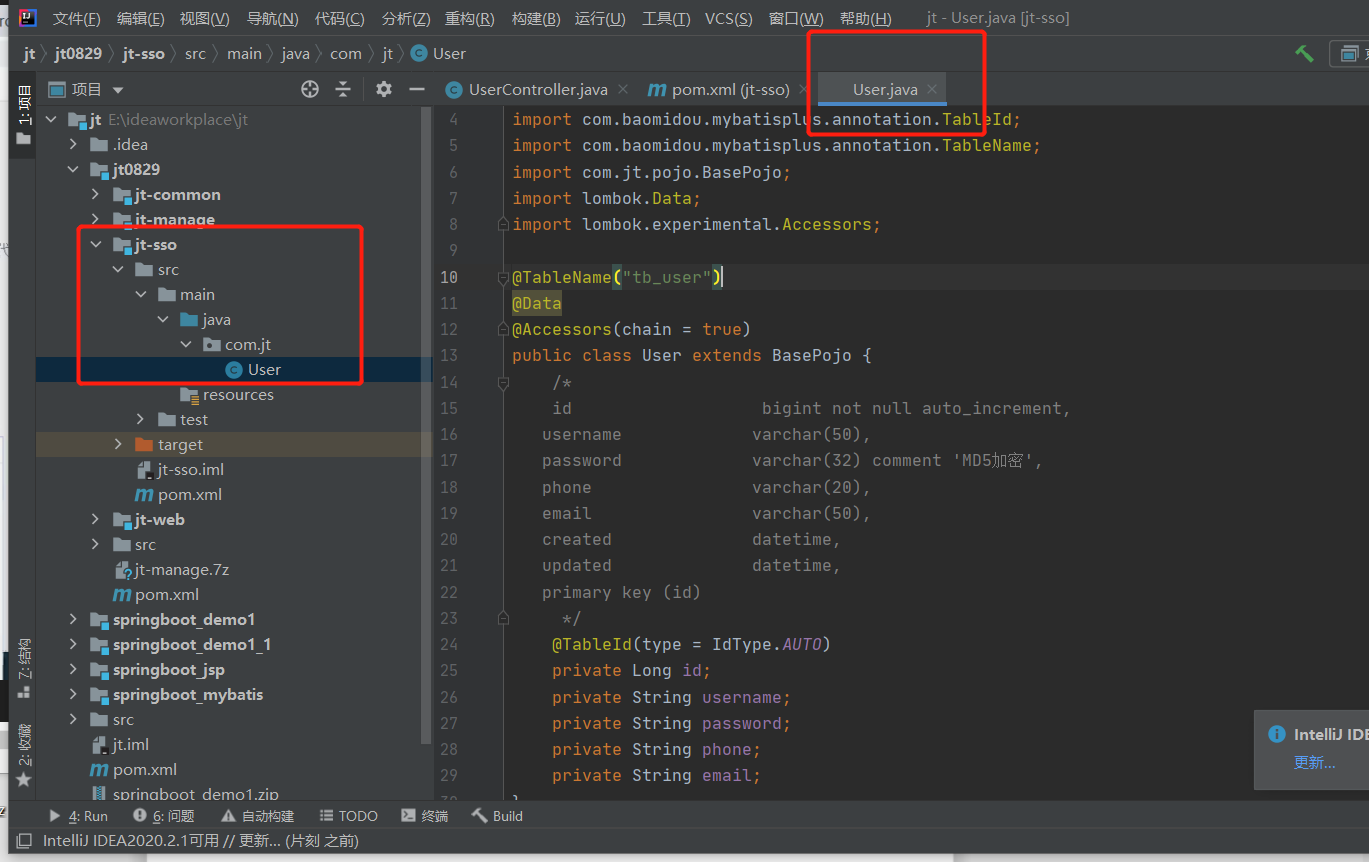Toggle the 2: 收藏 favorites side button
This screenshot has height=862, width=1369.
pyautogui.click(x=23, y=754)
